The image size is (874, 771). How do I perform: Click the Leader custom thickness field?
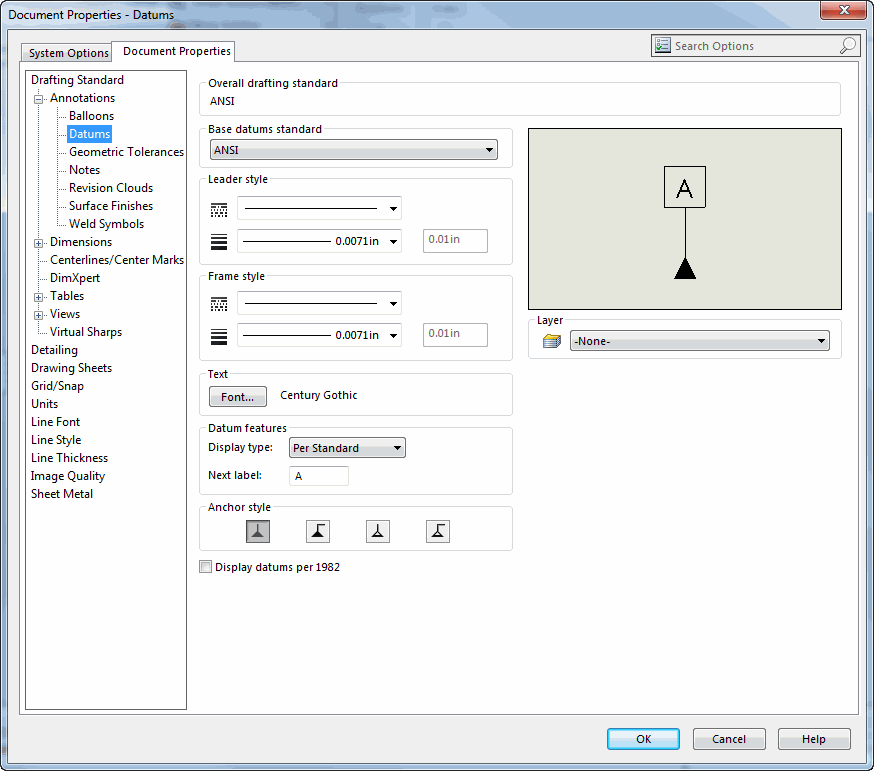[x=455, y=240]
